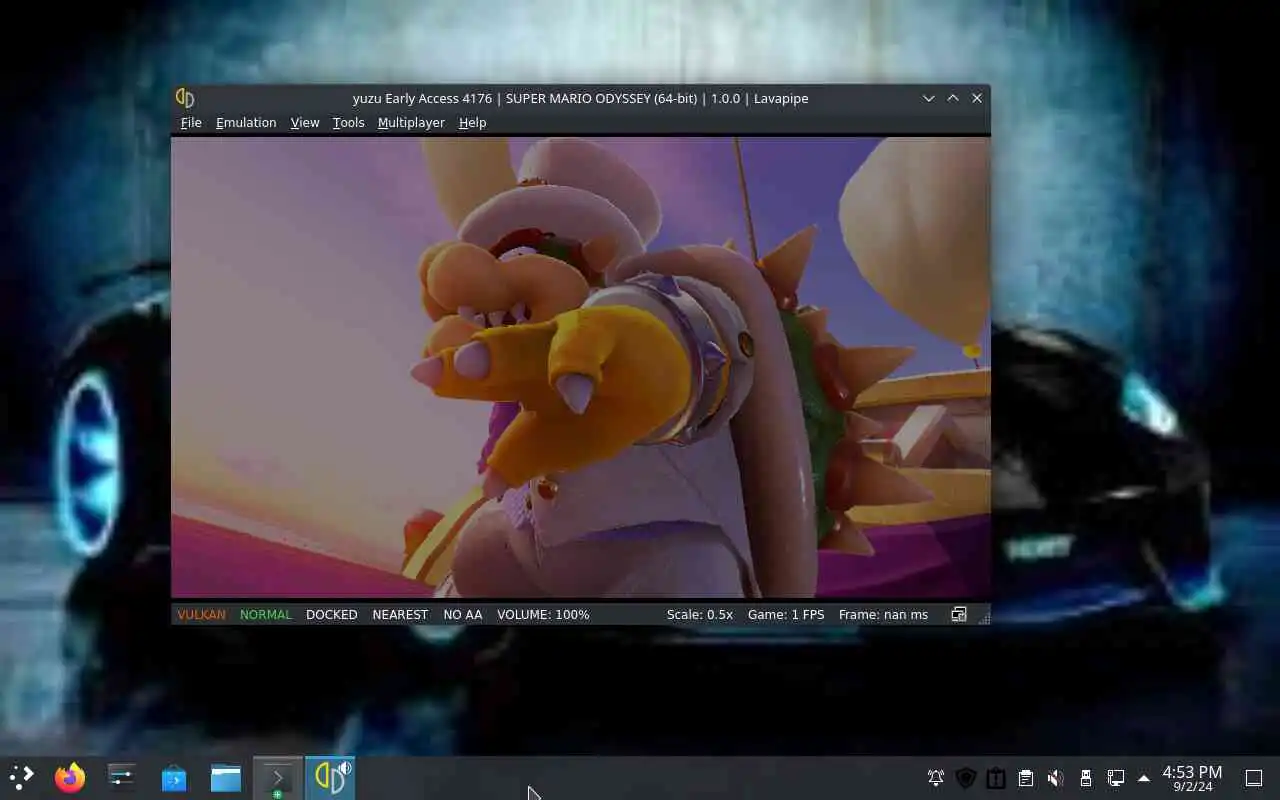Viewport: 1280px width, 800px height.
Task: Open the clock showing 4:53 PM
Action: point(1192,778)
